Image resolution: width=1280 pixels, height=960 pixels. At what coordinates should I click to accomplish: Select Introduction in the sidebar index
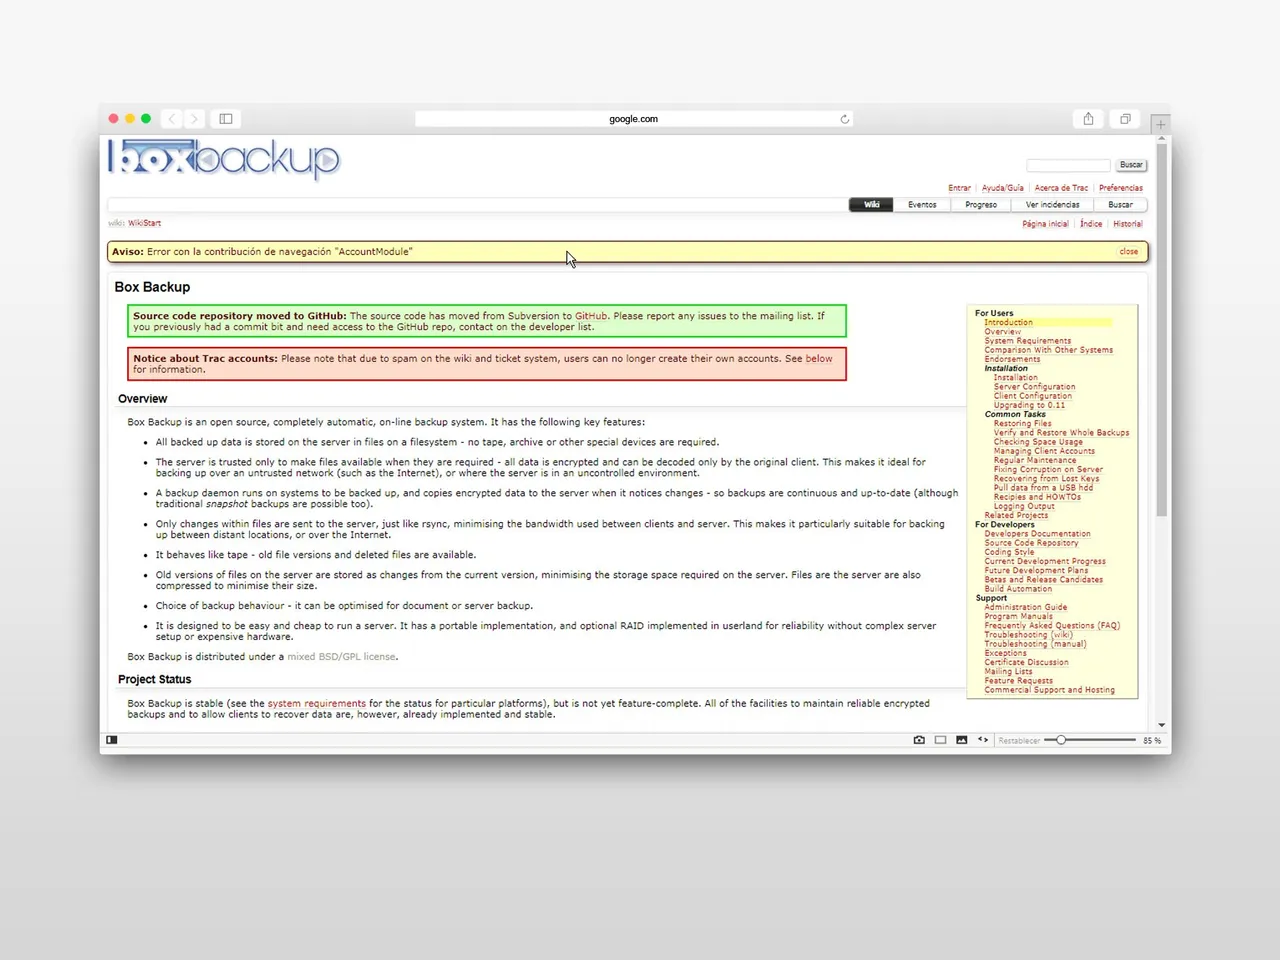(x=1008, y=323)
